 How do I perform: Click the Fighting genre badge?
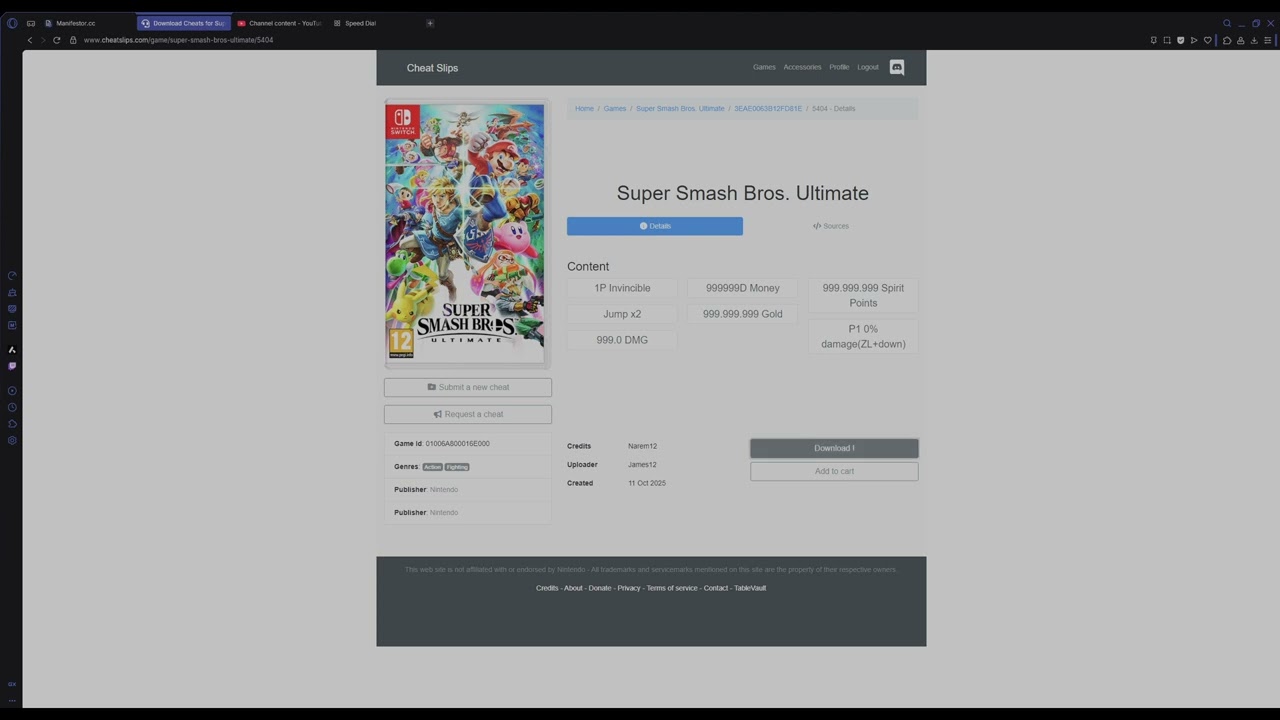pyautogui.click(x=457, y=467)
